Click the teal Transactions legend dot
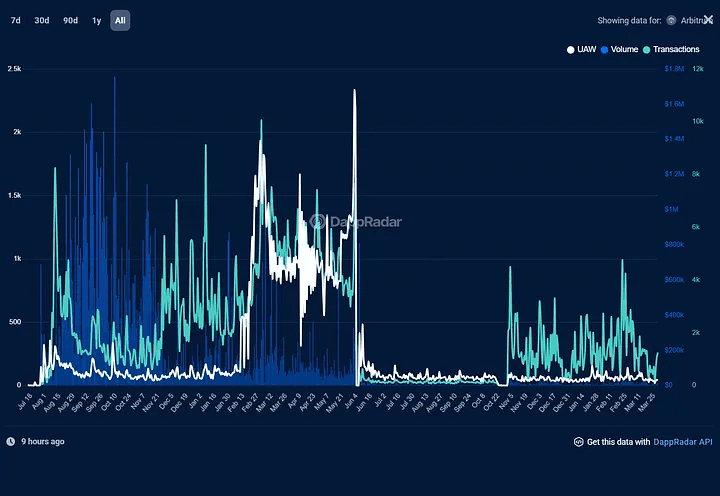The image size is (720, 496). (647, 50)
